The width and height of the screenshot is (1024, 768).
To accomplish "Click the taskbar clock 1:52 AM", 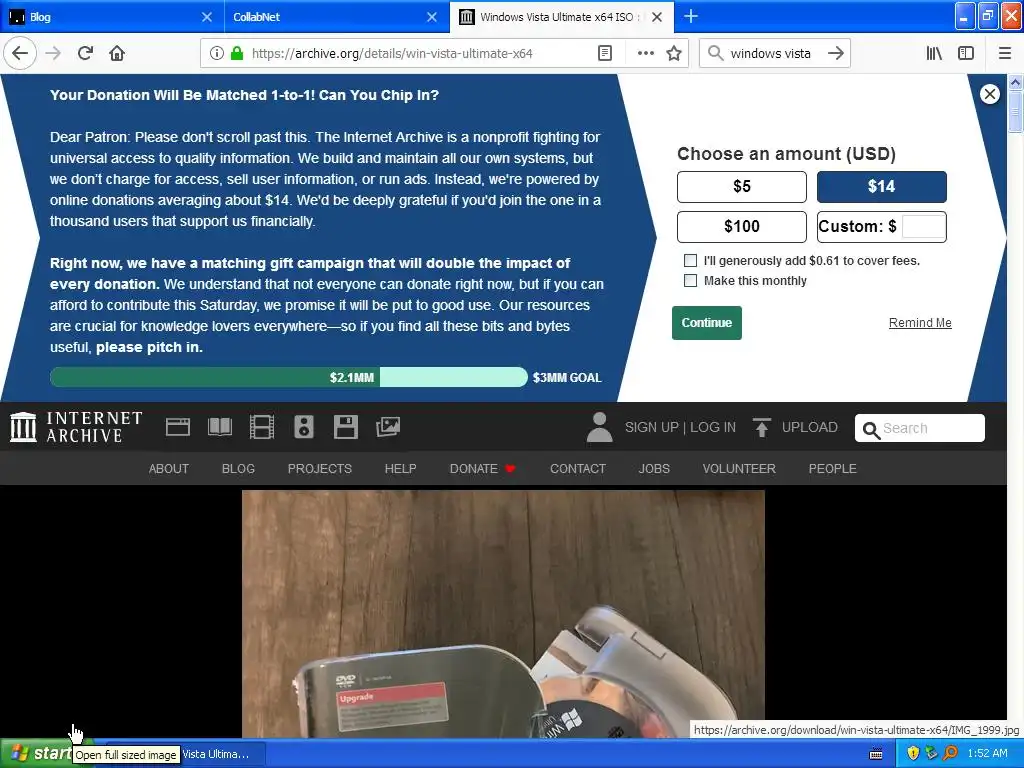I will 987,754.
